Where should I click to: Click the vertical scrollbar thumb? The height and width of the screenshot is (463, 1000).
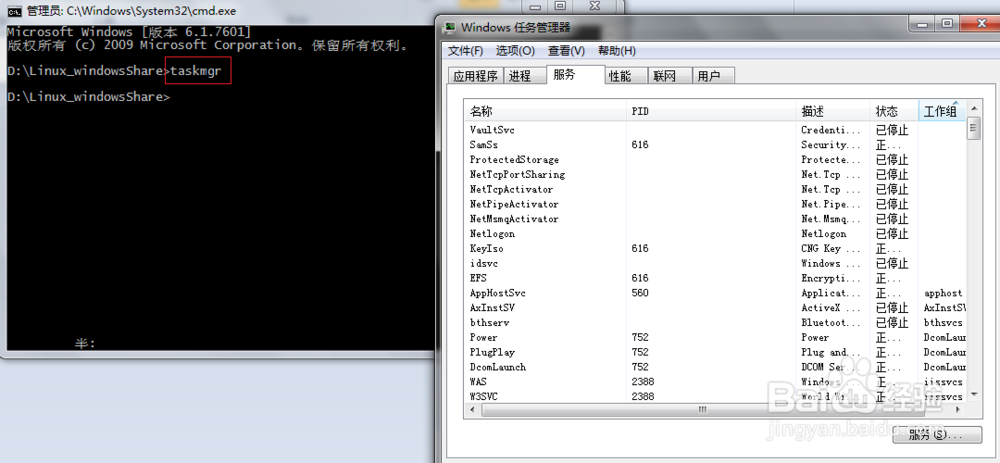(973, 128)
